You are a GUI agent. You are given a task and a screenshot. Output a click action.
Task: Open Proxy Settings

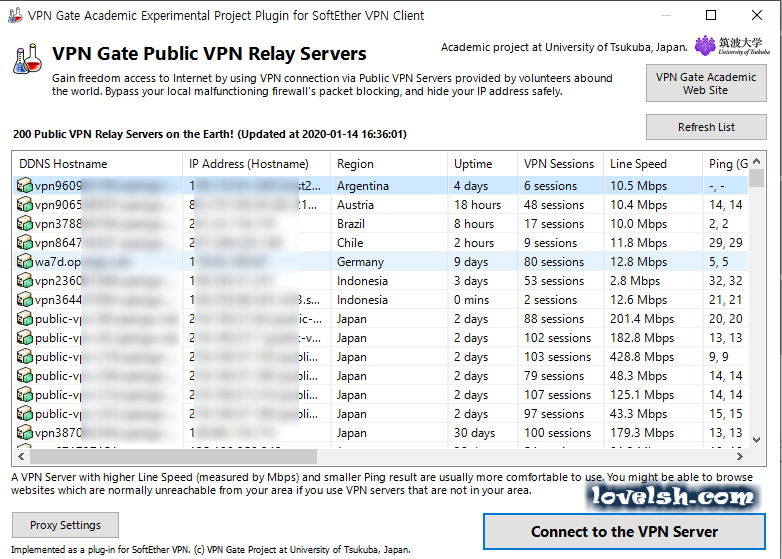65,525
